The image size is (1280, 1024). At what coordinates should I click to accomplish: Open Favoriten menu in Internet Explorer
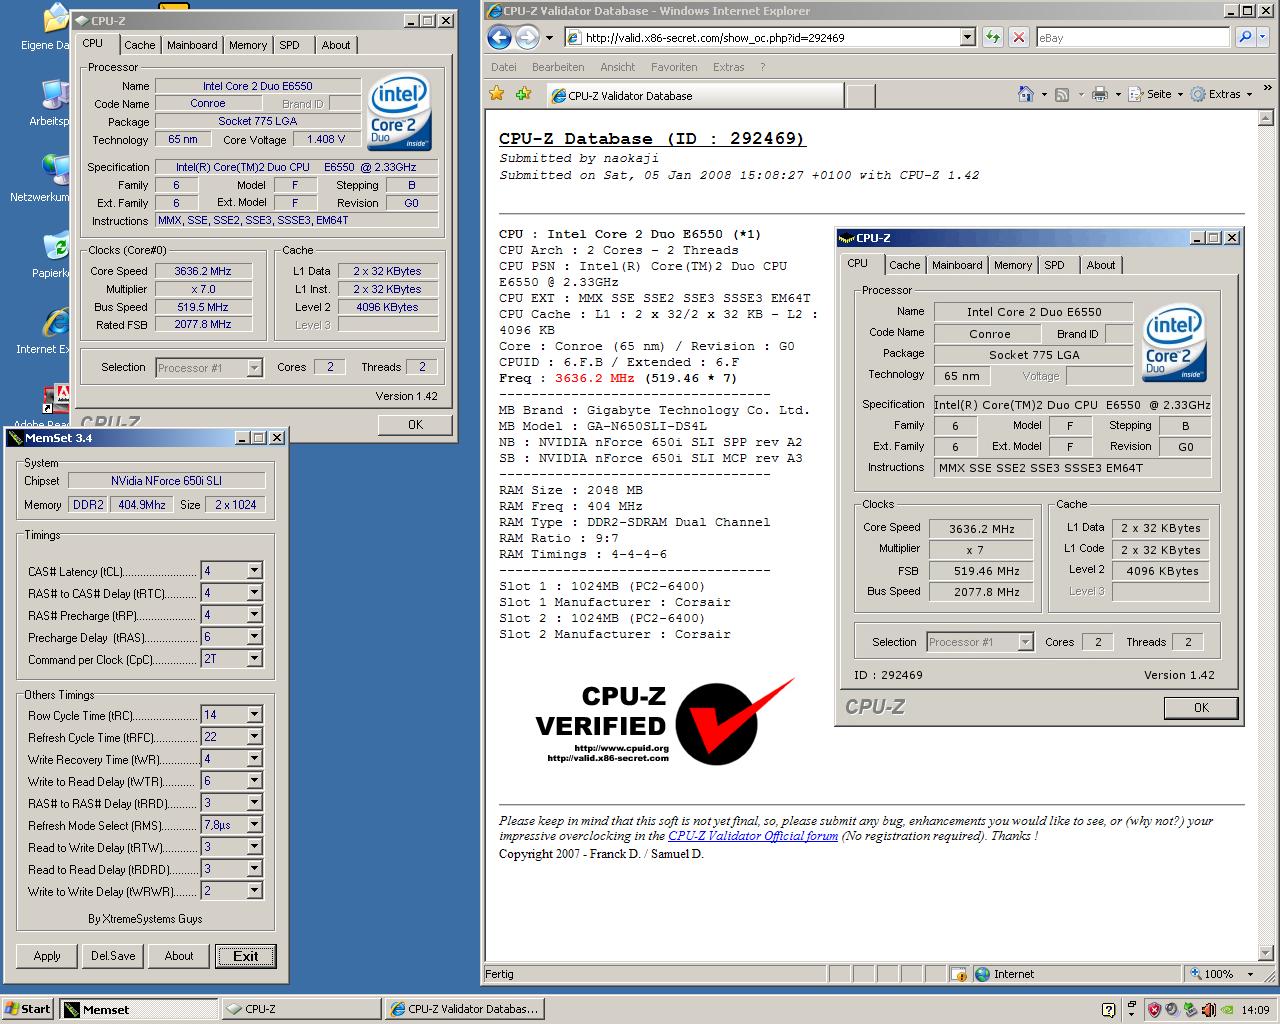pos(674,67)
